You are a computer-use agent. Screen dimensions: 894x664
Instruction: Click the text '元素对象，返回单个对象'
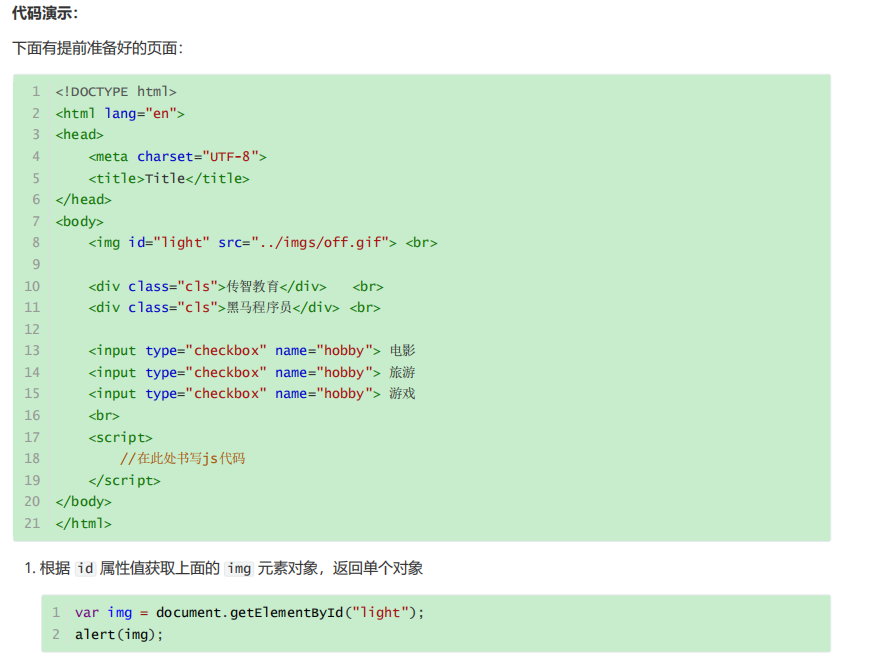click(x=340, y=568)
